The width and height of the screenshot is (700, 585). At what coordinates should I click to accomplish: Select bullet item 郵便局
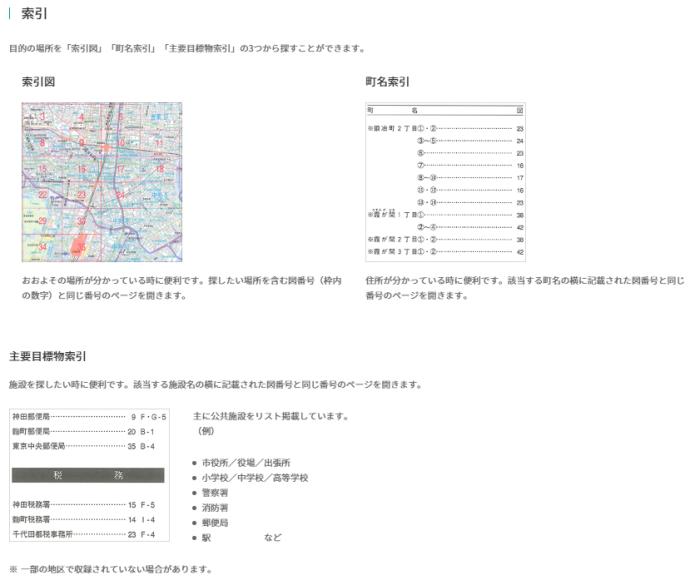click(x=215, y=522)
